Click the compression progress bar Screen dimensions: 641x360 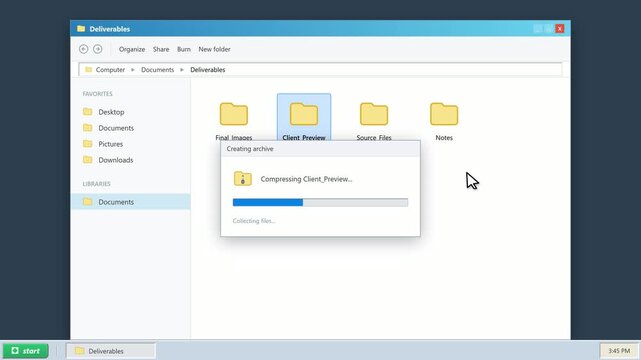(320, 202)
